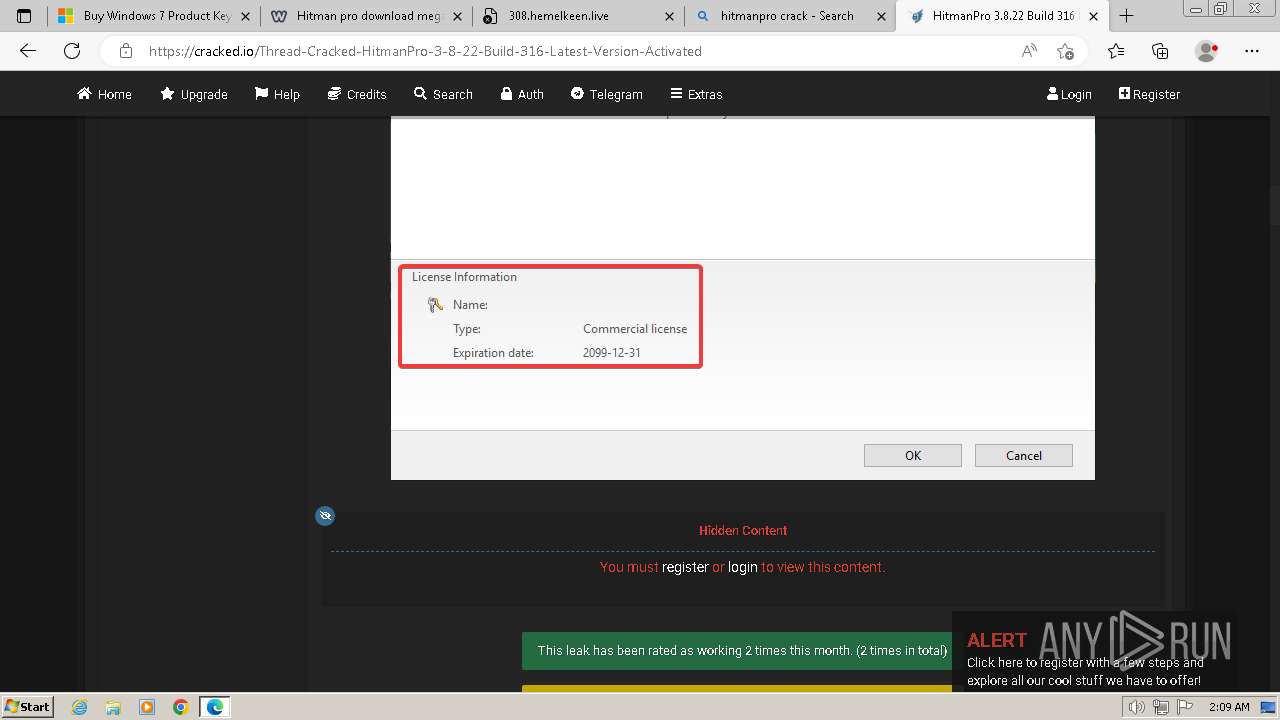Open the tab actions menu icon
Screen dimensions: 1280x720
coord(24,16)
